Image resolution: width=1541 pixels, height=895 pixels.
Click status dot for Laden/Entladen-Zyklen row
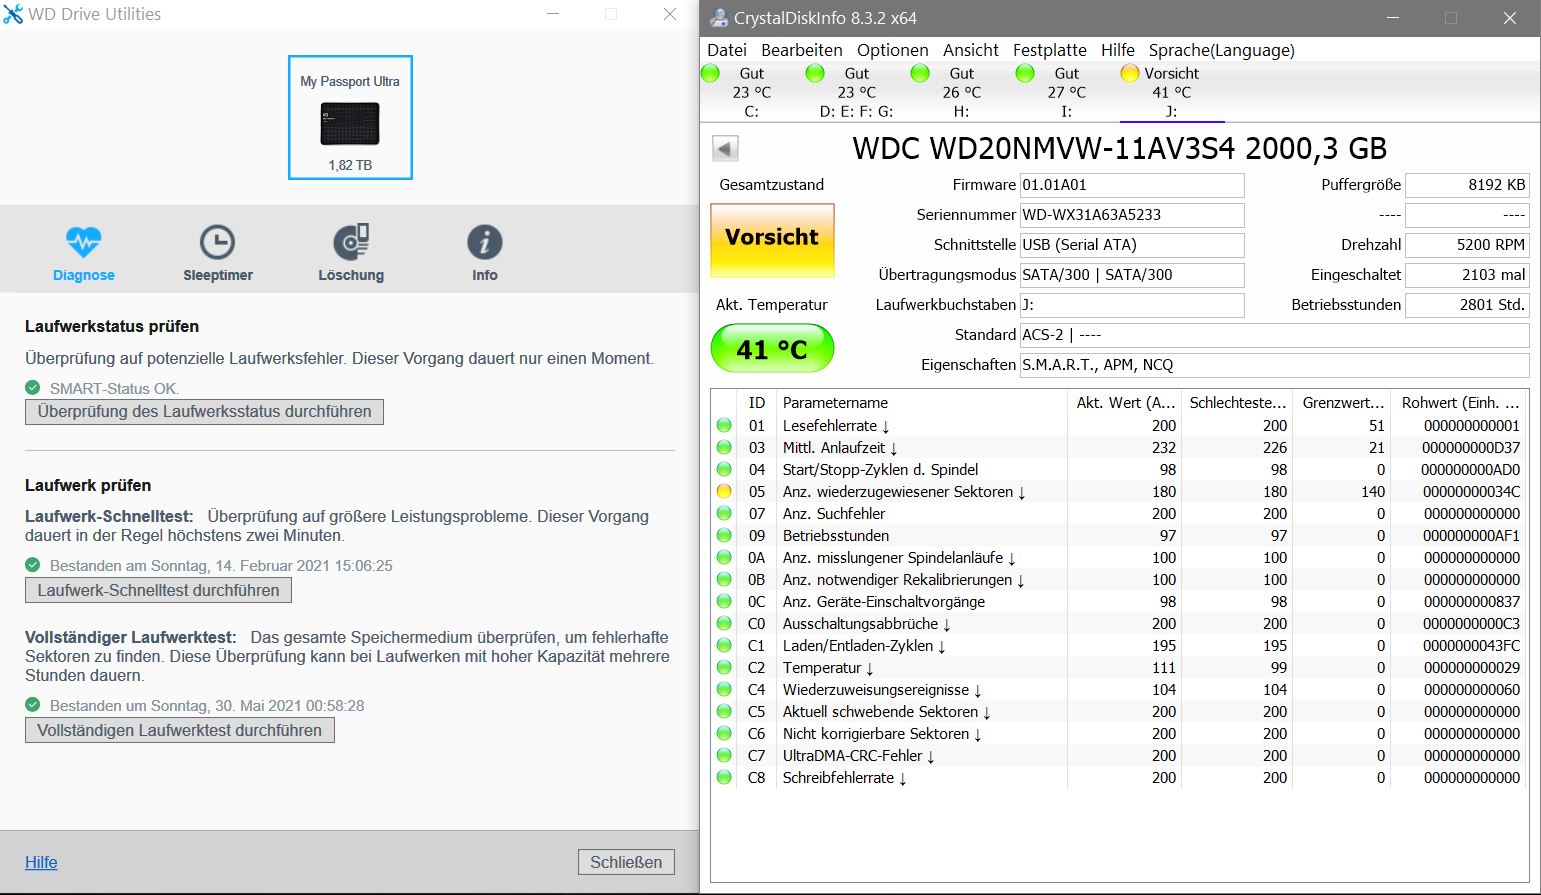tap(724, 645)
